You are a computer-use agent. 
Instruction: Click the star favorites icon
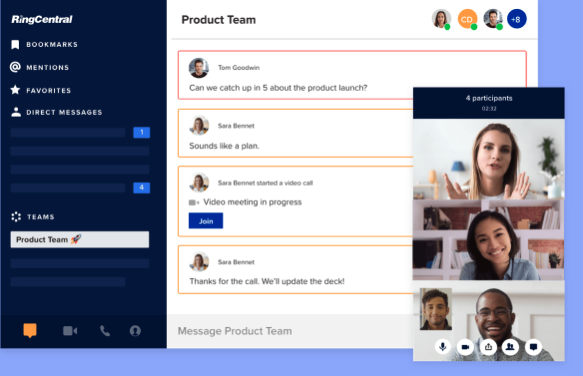pyautogui.click(x=15, y=90)
